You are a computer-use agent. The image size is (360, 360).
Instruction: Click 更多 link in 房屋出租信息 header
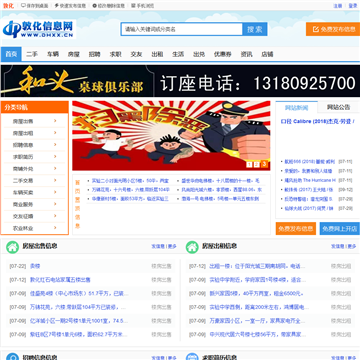click(x=352, y=246)
